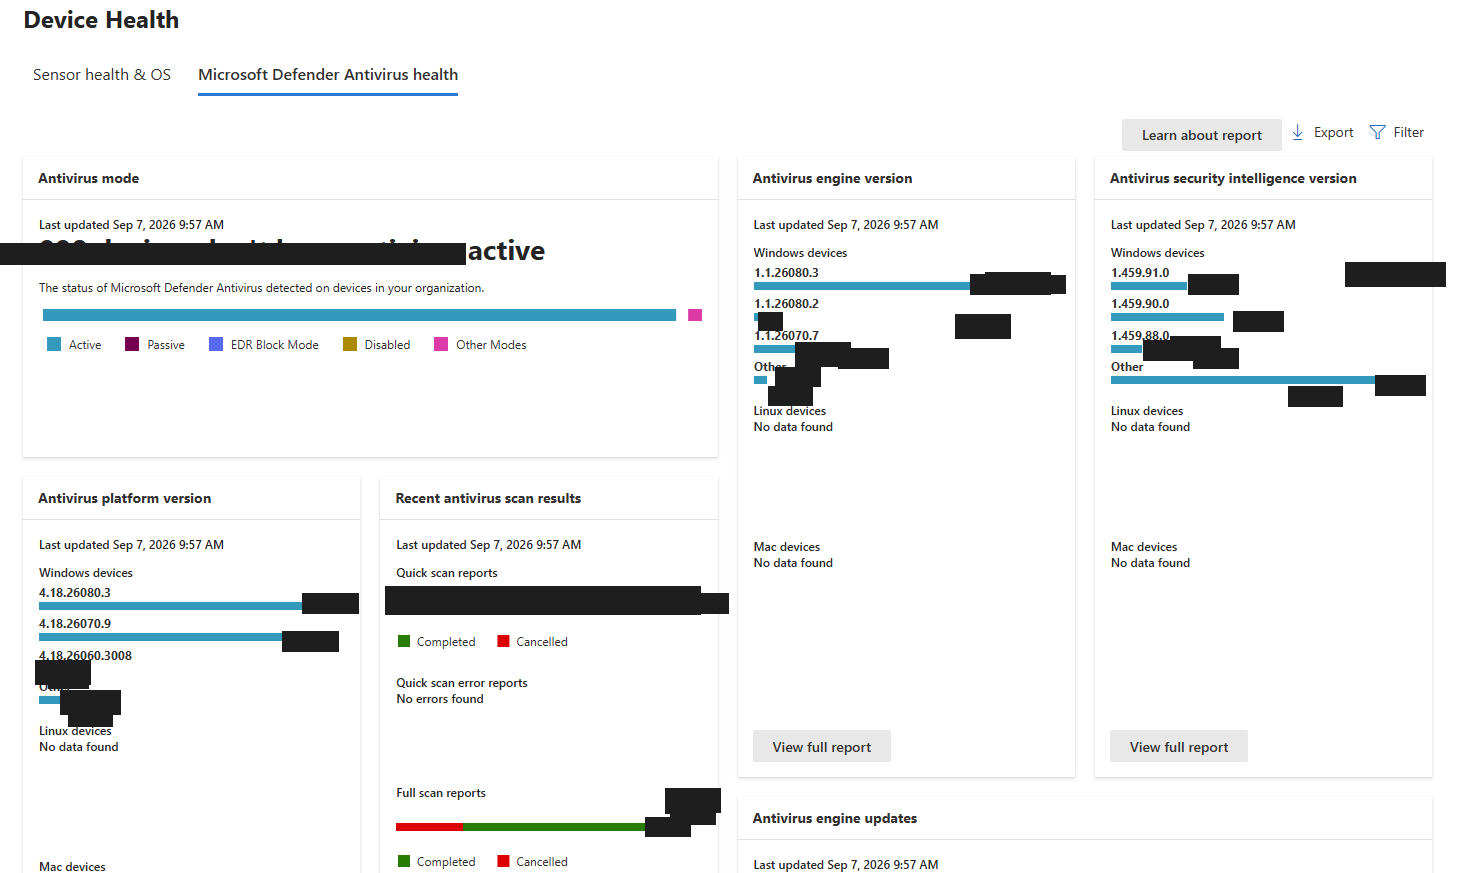Click the red Cancelled segment of Full scan bar
Screen dimensions: 1475x873
(x=429, y=827)
